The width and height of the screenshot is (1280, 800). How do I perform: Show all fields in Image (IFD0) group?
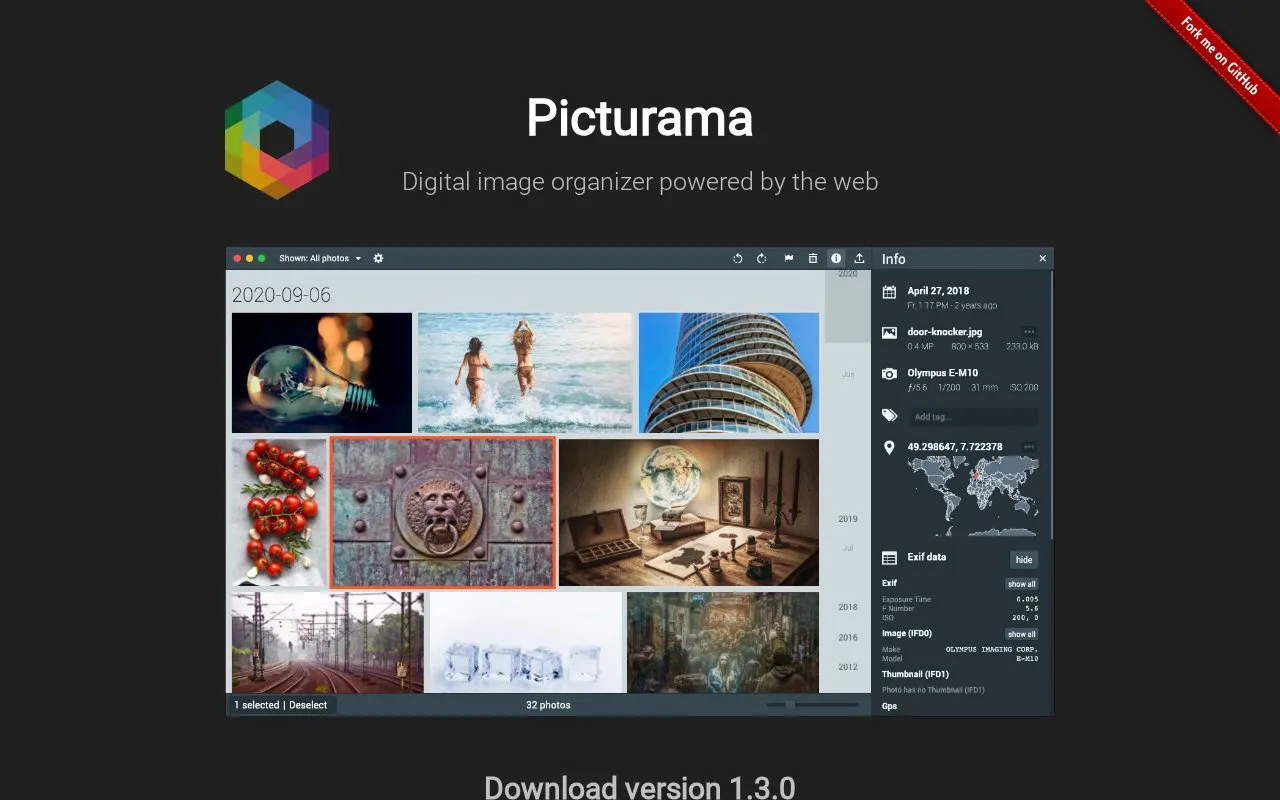[1022, 634]
